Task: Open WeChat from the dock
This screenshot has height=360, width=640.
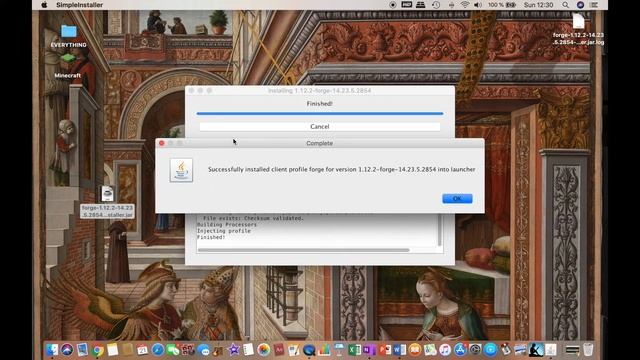Action: coord(173,350)
